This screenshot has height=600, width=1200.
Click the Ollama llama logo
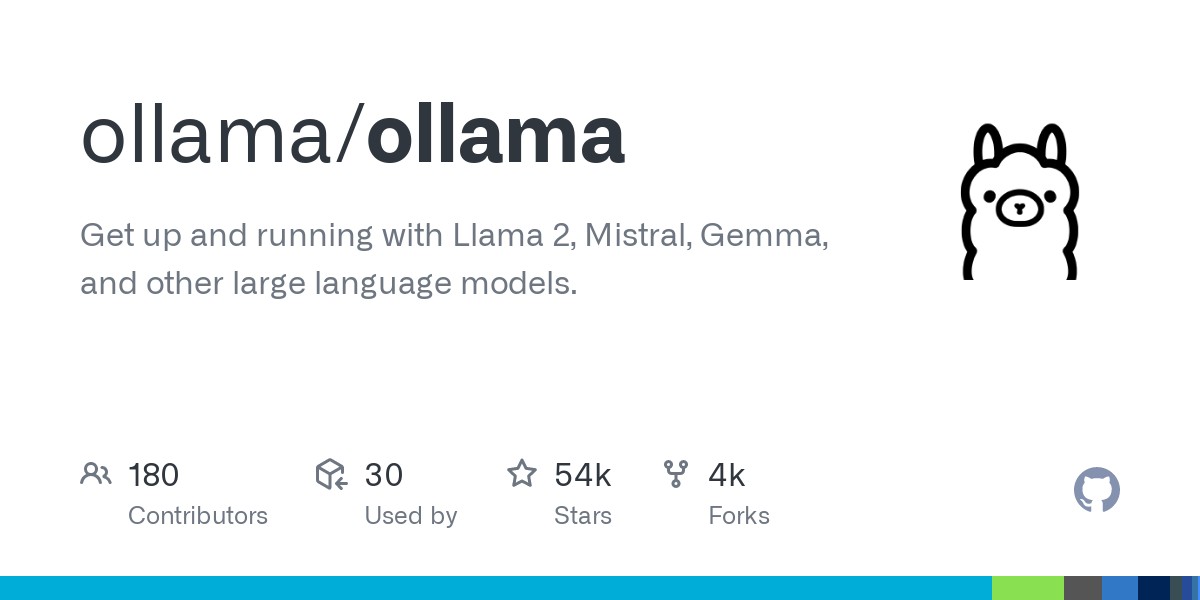[1019, 200]
